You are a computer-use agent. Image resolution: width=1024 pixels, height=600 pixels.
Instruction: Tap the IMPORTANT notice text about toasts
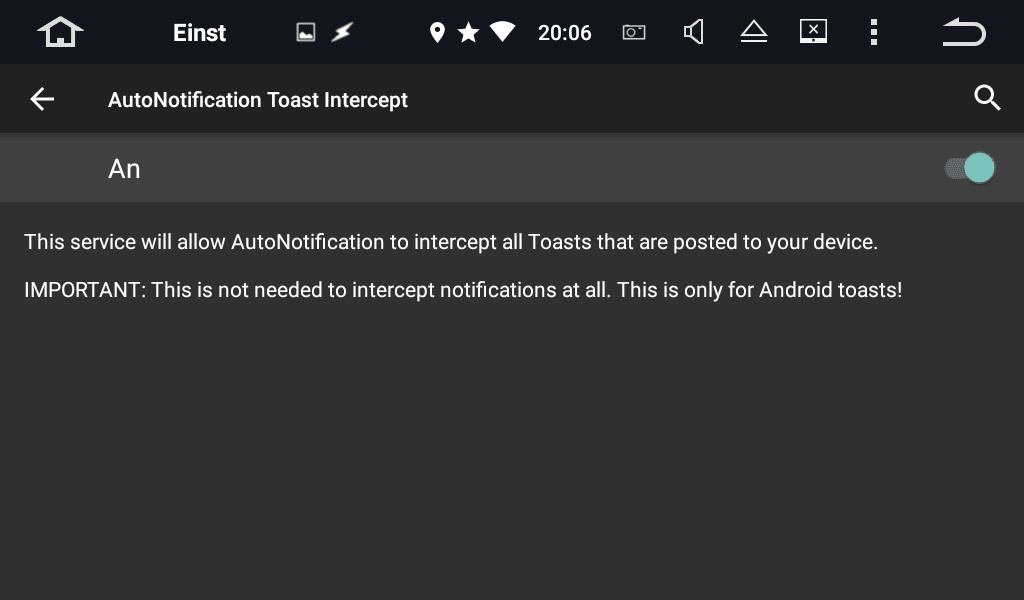click(463, 290)
